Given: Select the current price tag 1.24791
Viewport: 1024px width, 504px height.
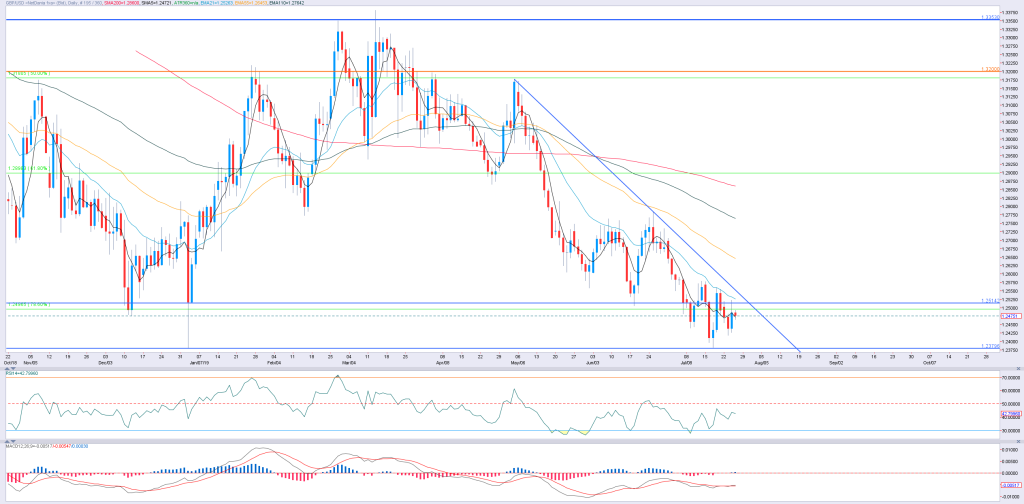Looking at the screenshot, I should 1009,316.
